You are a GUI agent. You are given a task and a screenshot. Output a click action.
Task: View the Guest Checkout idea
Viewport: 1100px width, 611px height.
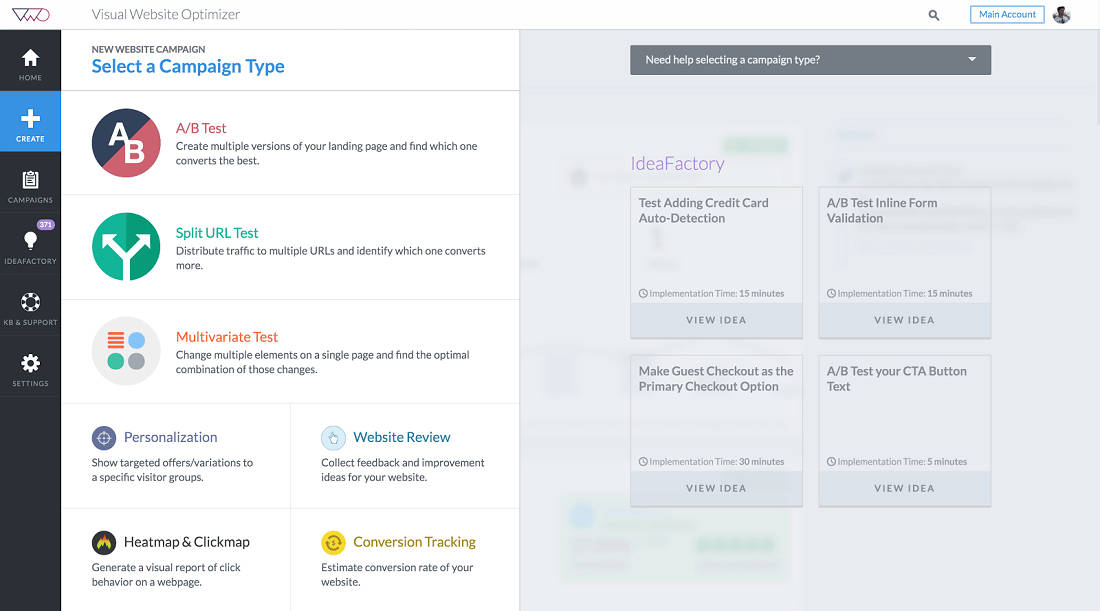(x=716, y=488)
